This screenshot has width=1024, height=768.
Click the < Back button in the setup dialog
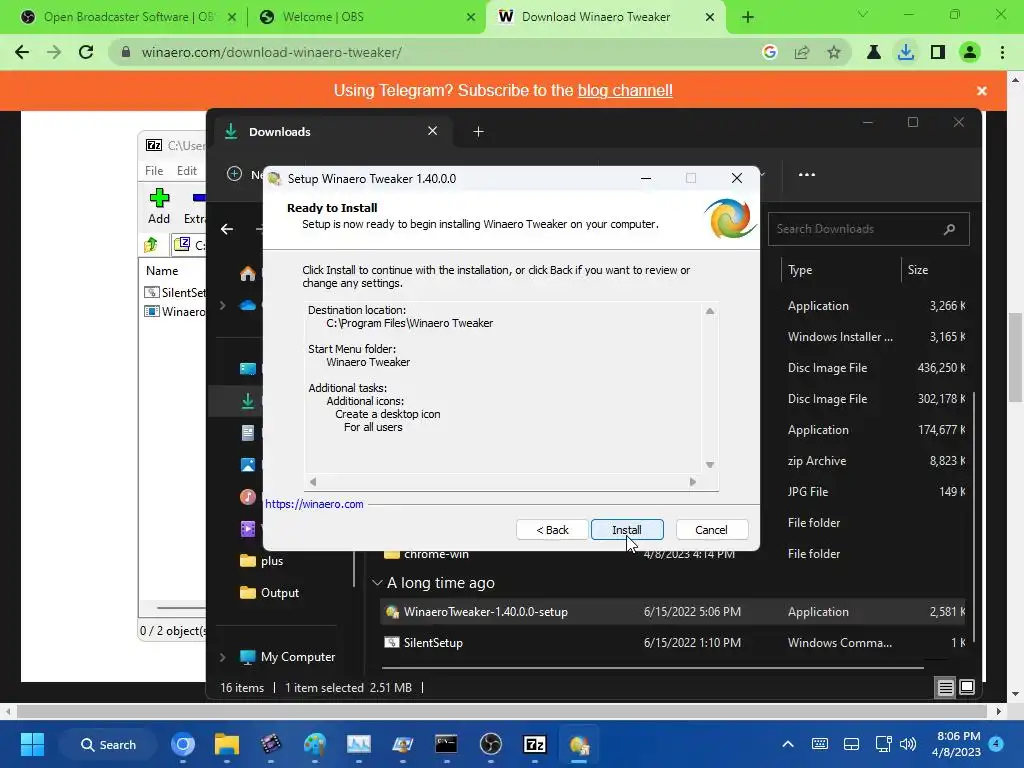click(552, 530)
